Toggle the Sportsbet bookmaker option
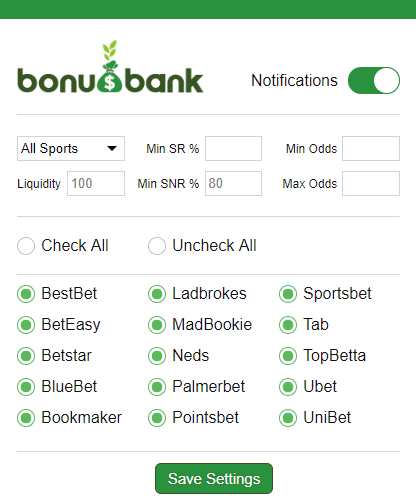The height and width of the screenshot is (501, 416). tap(288, 294)
